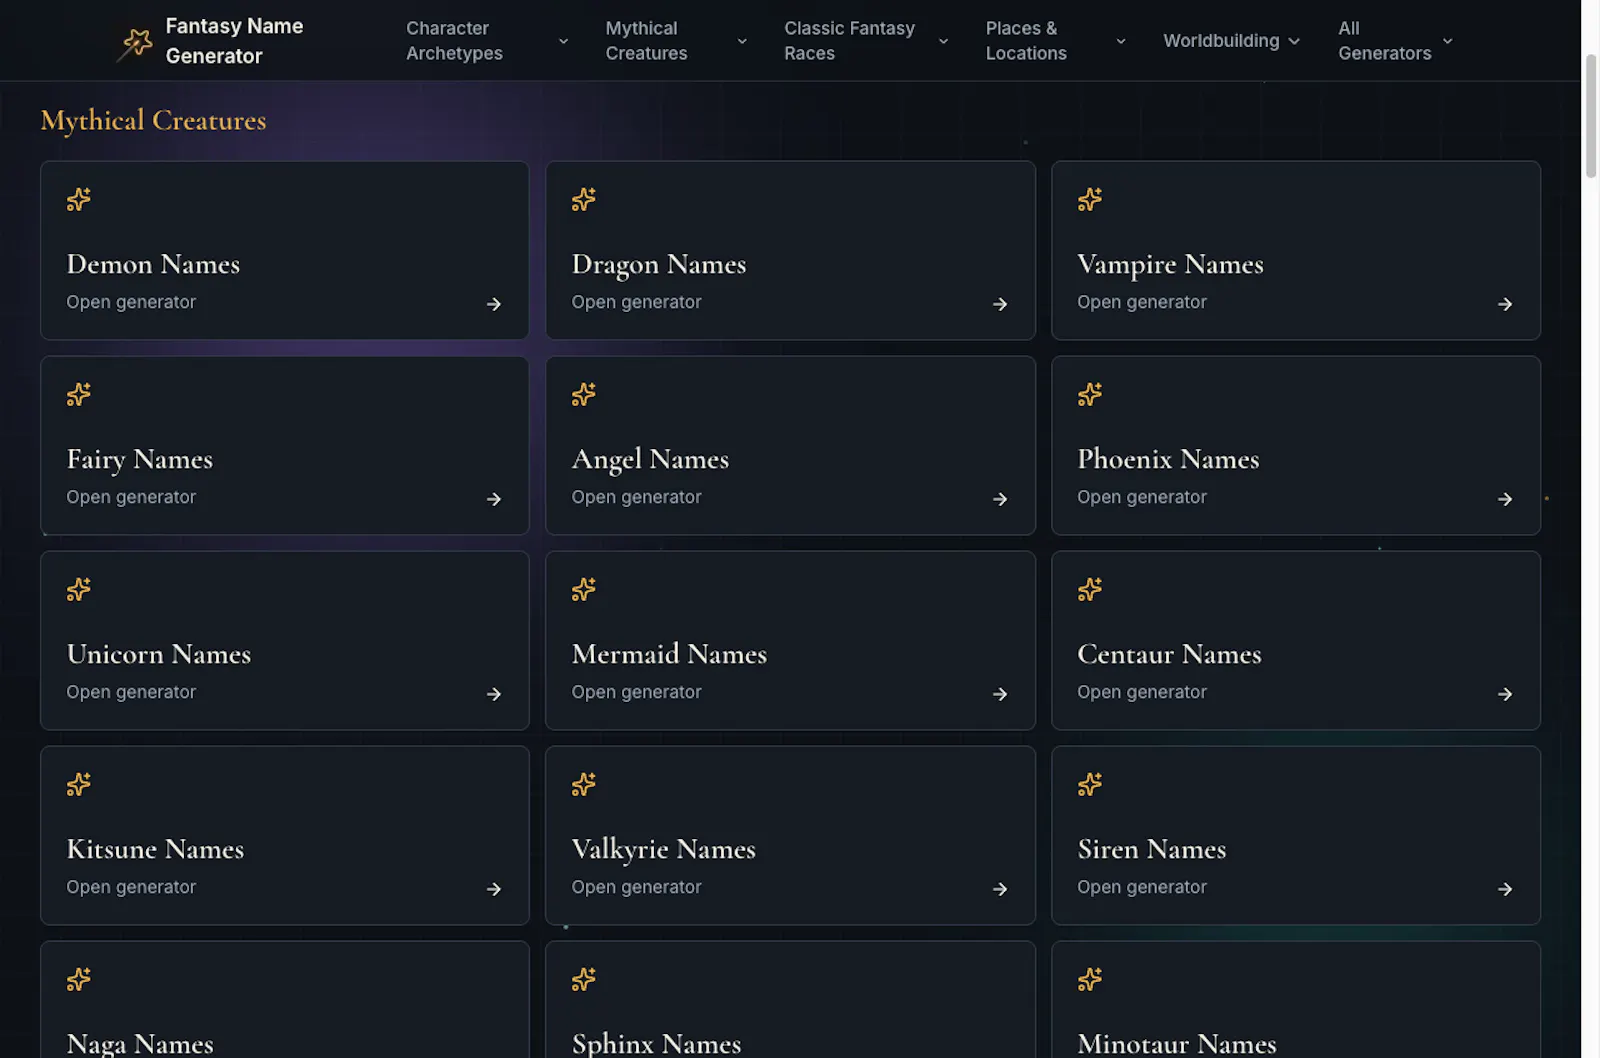The width and height of the screenshot is (1600, 1058).
Task: Click sparkle icon on Kitsune Names card
Action: pos(79,784)
